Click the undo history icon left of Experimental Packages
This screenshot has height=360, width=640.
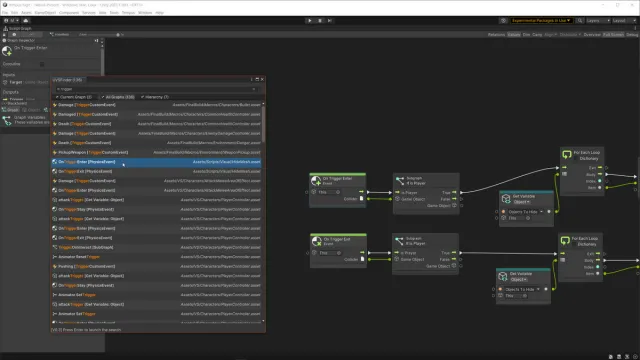(503, 20)
